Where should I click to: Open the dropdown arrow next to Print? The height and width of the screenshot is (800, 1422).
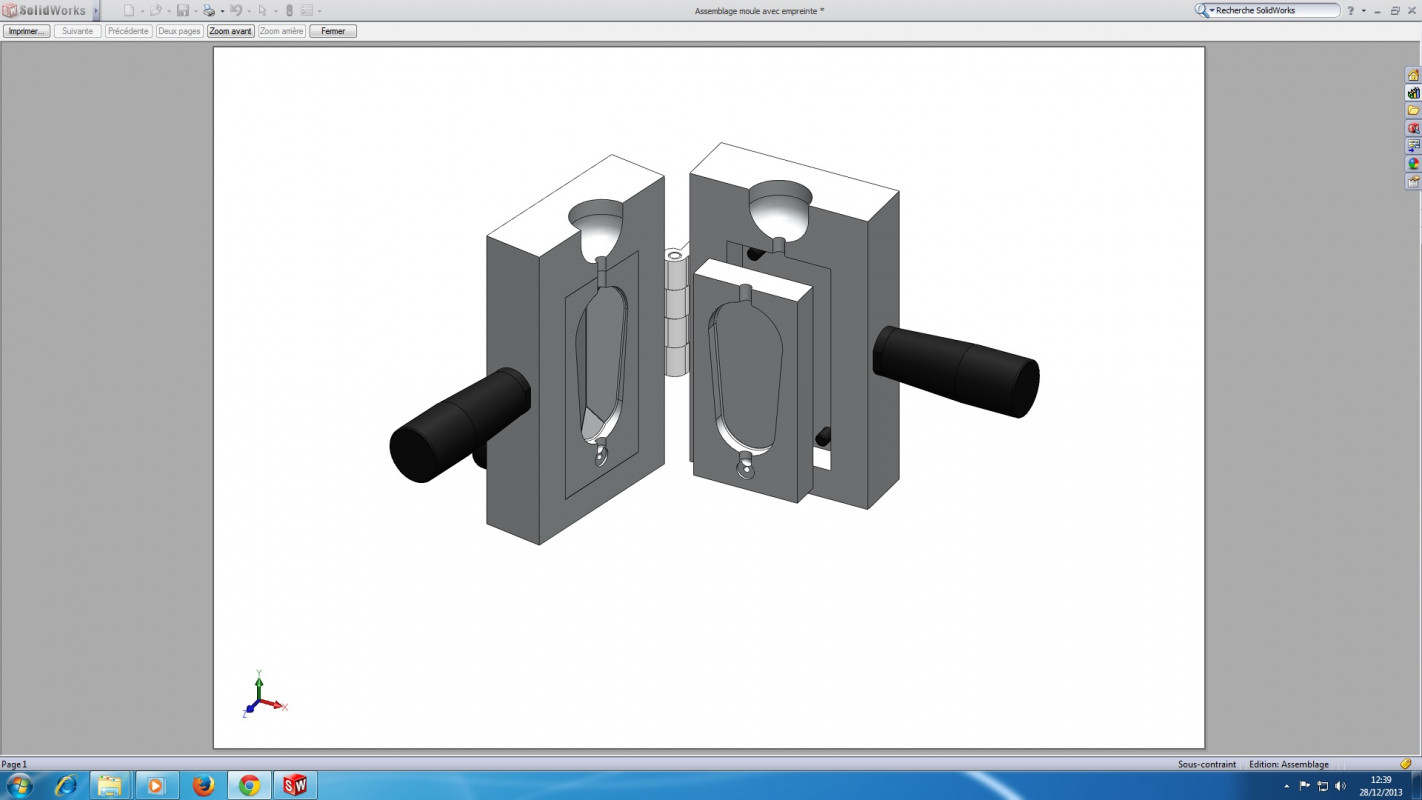coord(221,11)
